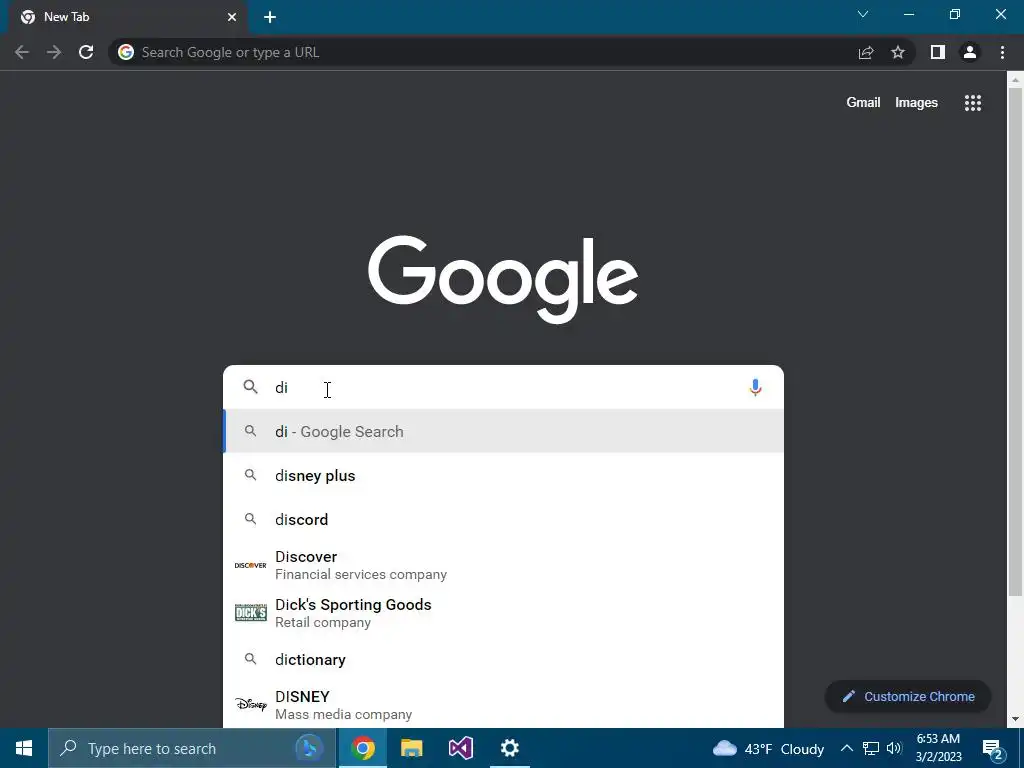Show hidden tray icons chevron

(846, 748)
